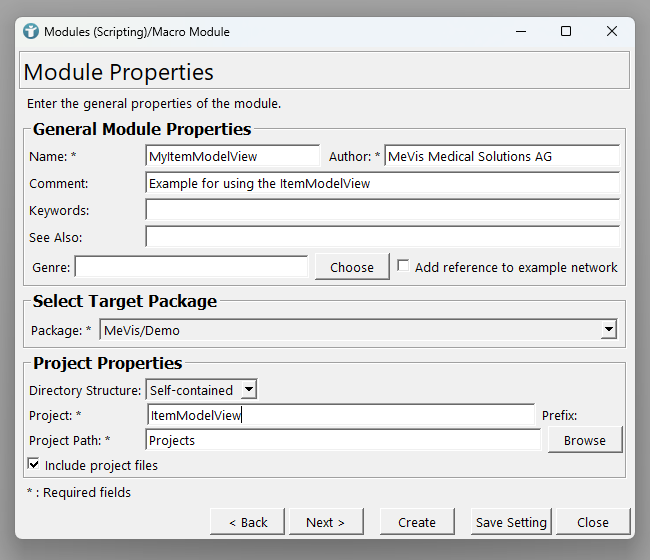Screen dimensions: 650x560
Task: Go to Next wizard page
Action: 325,522
